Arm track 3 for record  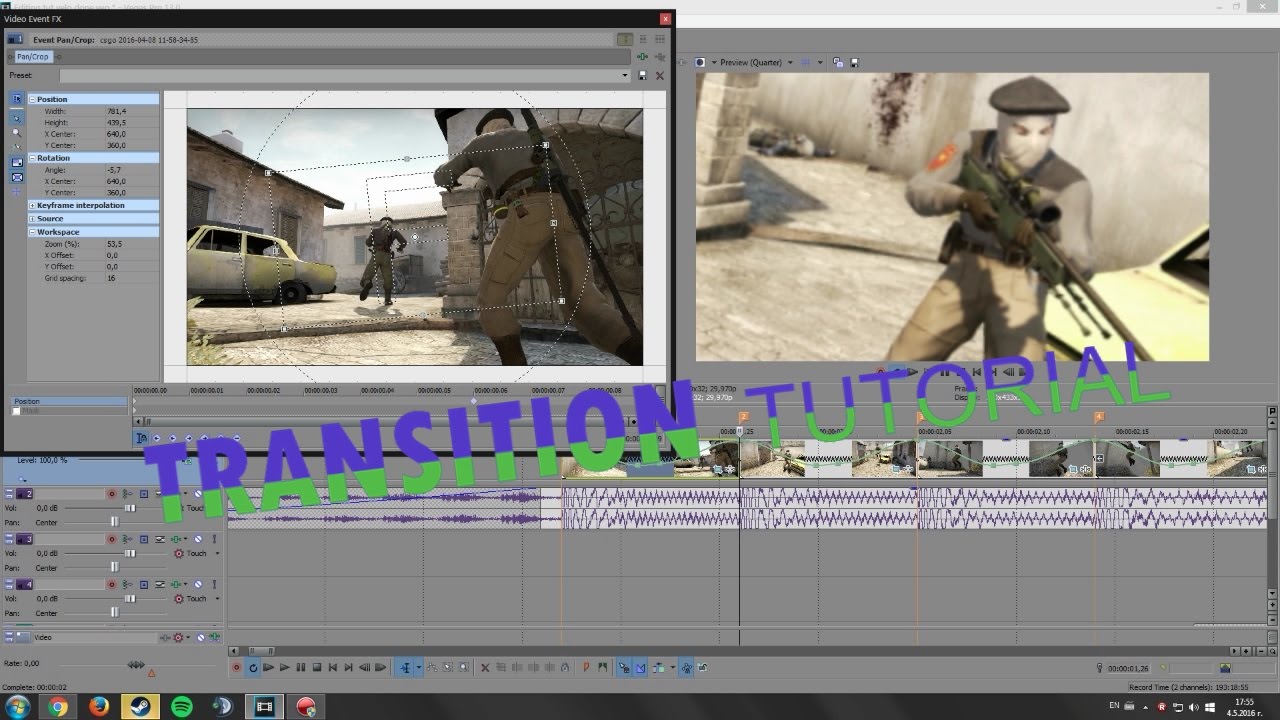(x=112, y=539)
